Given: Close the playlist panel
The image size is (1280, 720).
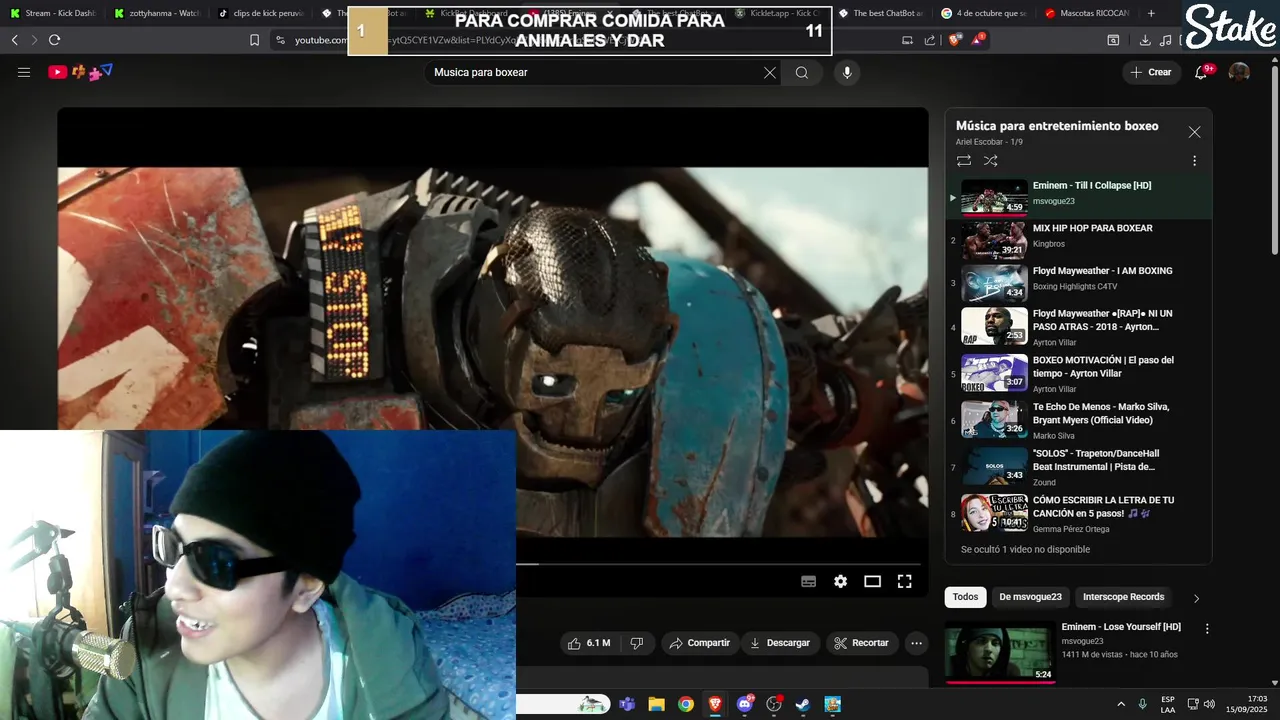Looking at the screenshot, I should pos(1194,132).
